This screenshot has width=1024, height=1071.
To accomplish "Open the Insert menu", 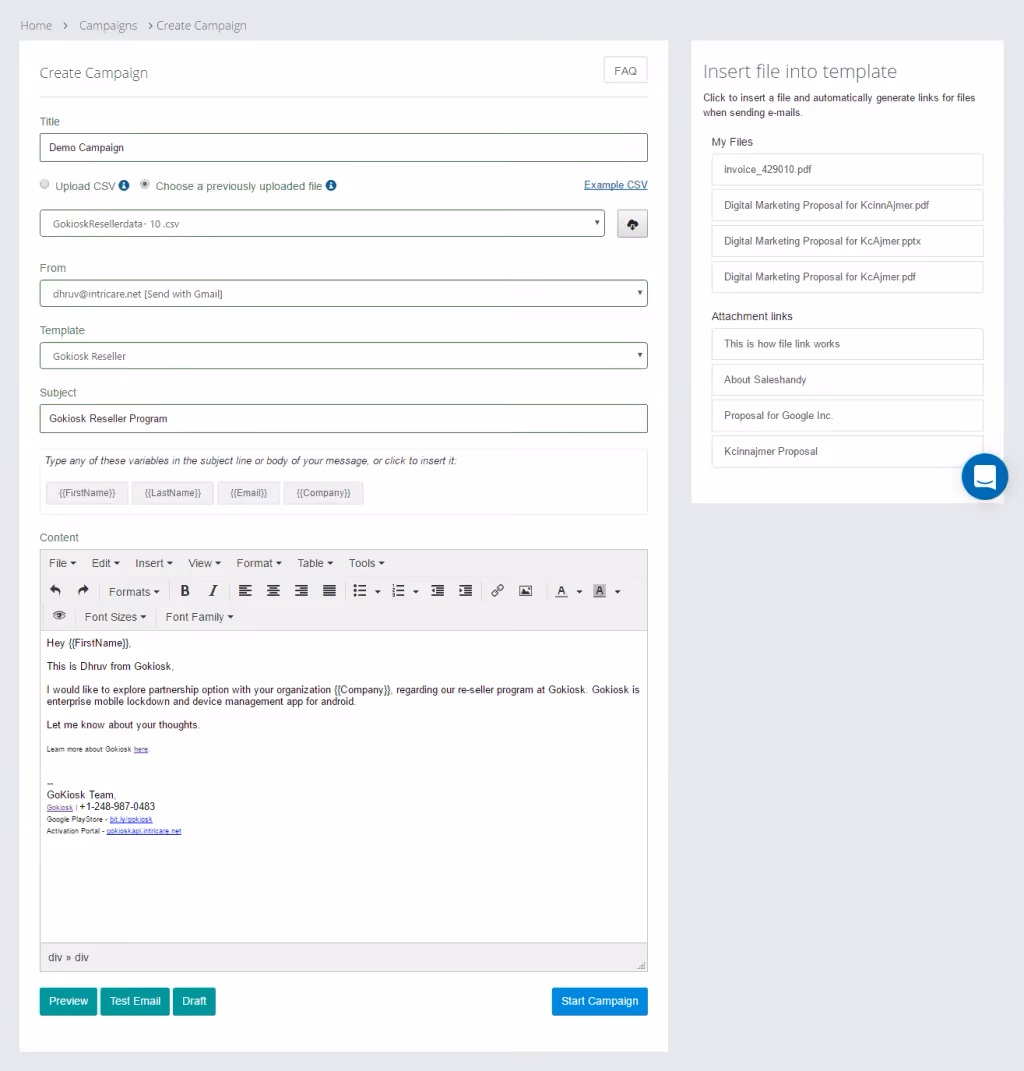I will [154, 563].
